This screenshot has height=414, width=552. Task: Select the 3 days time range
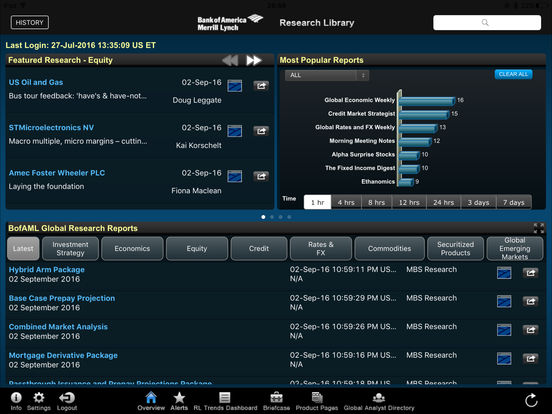coord(478,202)
